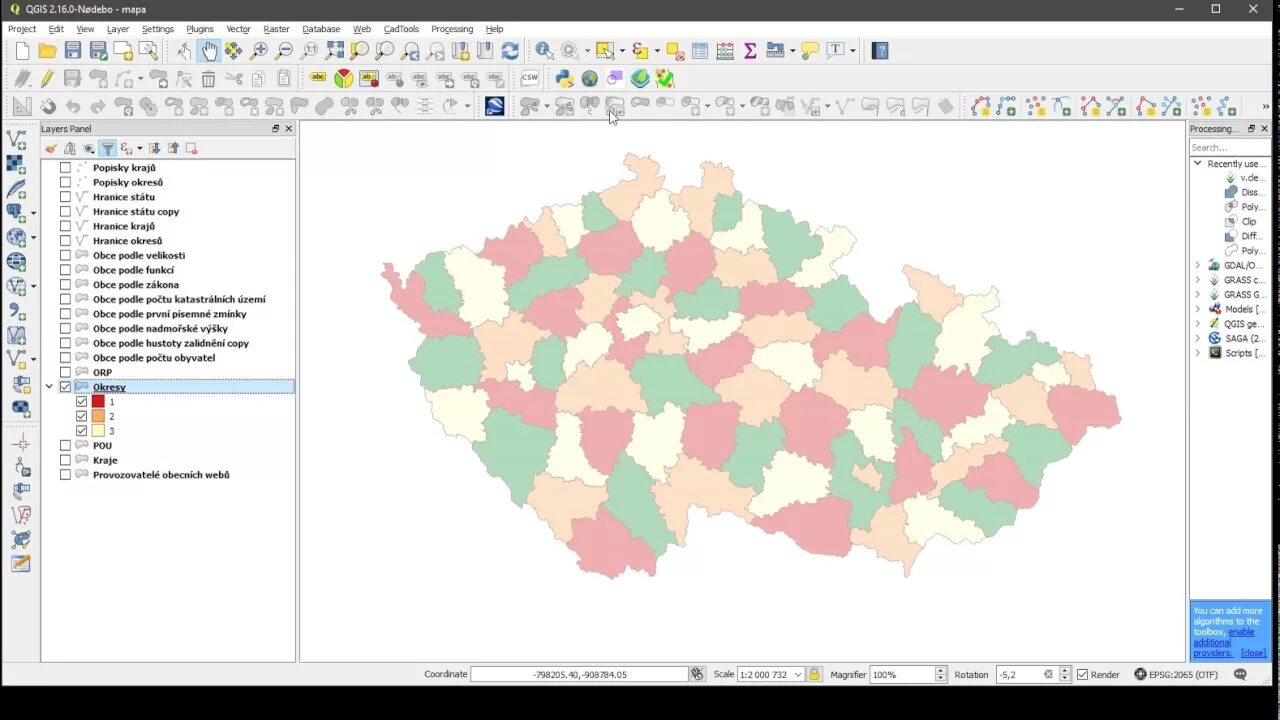1280x720 pixels.
Task: Open the field calculator abacus icon
Action: 725,50
